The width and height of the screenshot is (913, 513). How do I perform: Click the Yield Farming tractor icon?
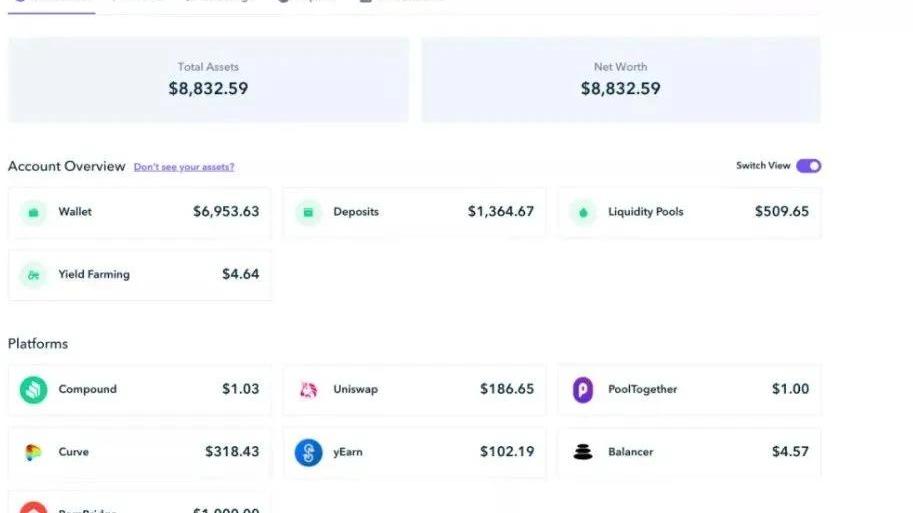point(33,274)
